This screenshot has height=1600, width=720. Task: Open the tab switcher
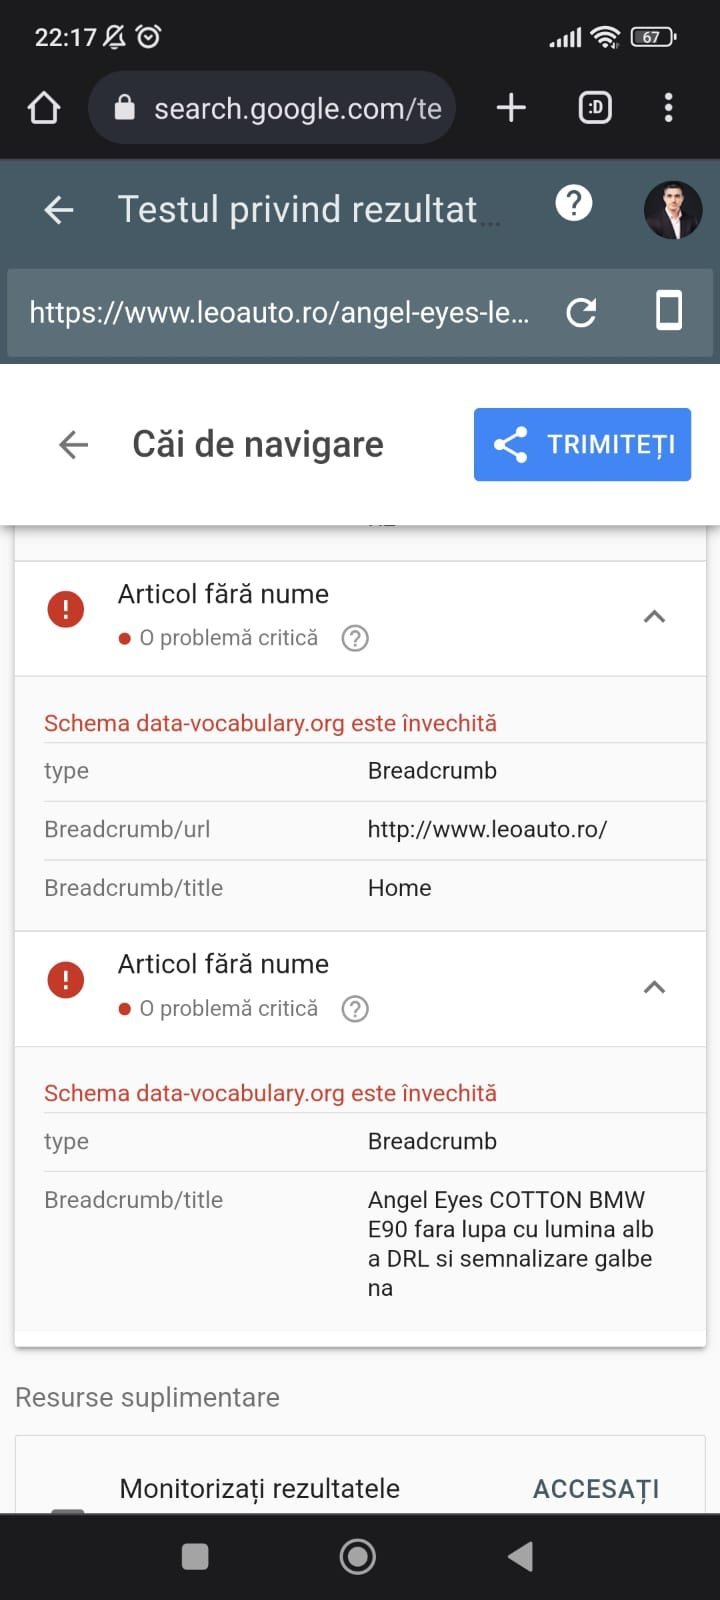595,108
